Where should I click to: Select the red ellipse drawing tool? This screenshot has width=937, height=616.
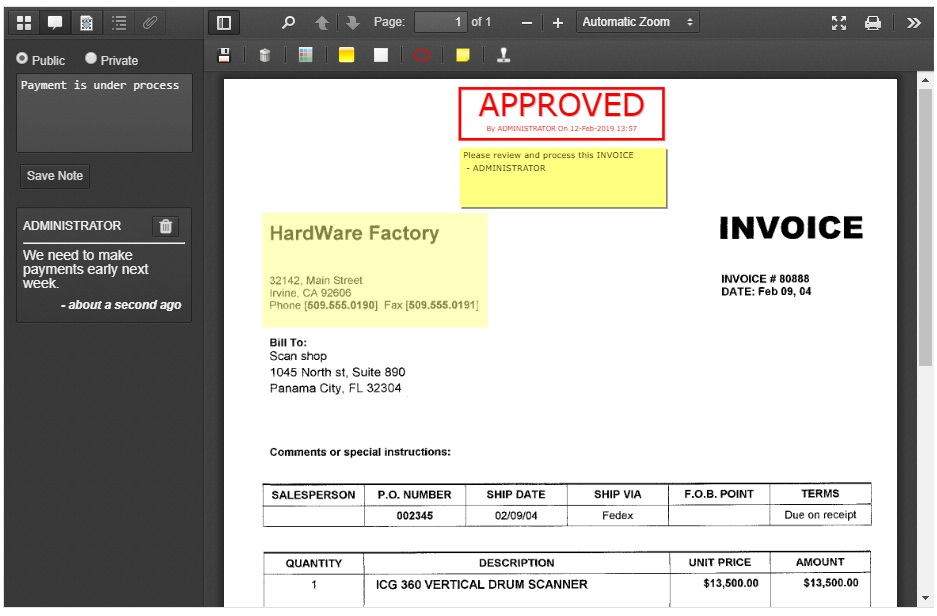coord(422,55)
